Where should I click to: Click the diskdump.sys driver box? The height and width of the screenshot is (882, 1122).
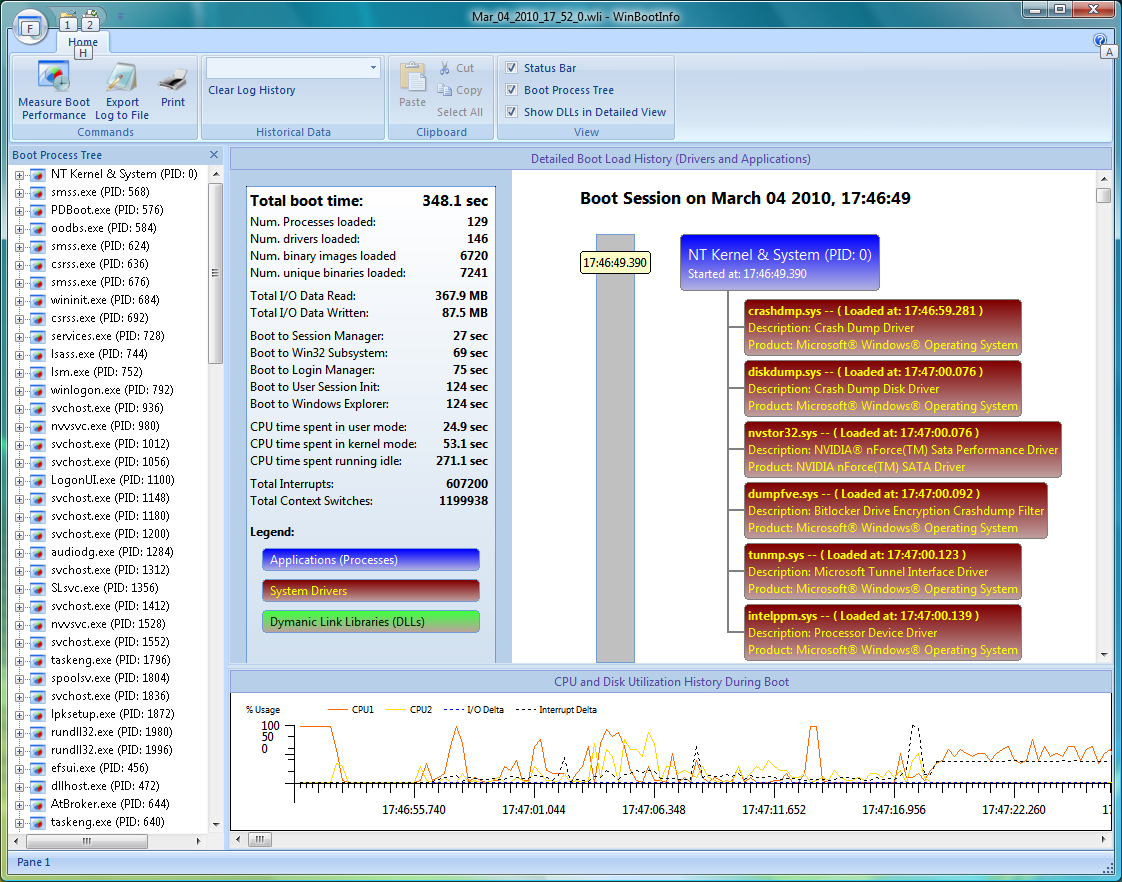[x=882, y=388]
